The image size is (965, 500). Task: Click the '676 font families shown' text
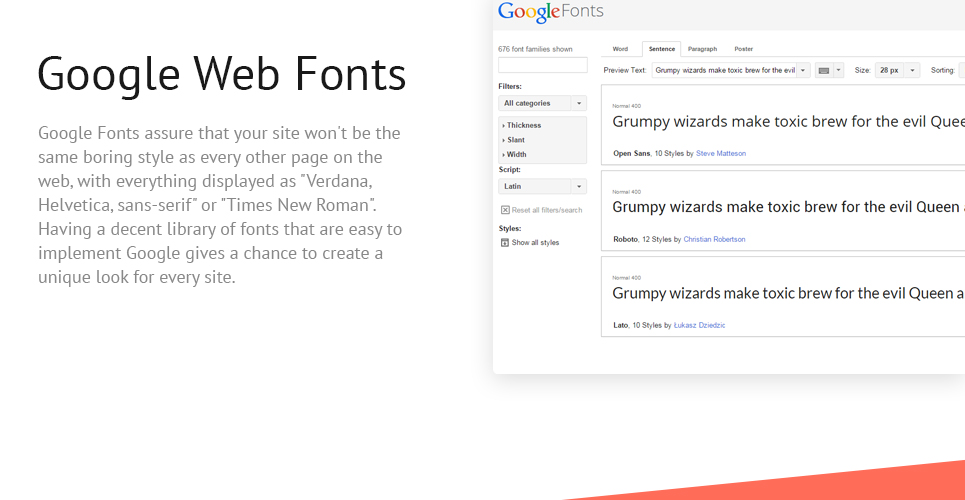click(535, 49)
